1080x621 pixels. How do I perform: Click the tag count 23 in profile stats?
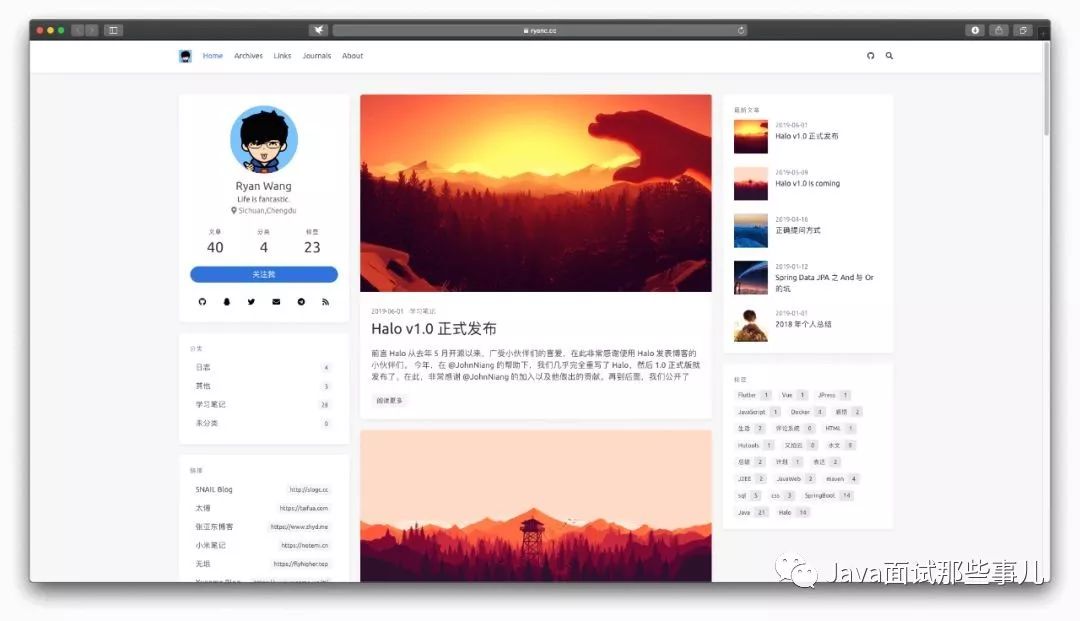point(312,247)
